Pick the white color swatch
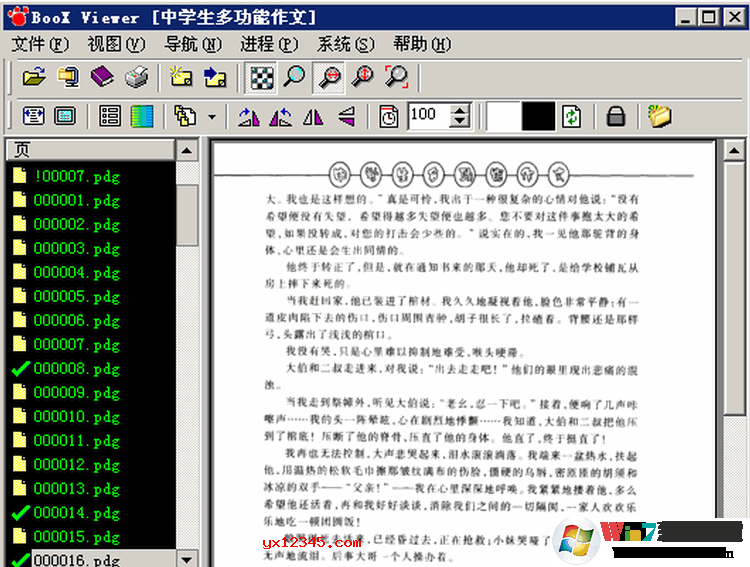The height and width of the screenshot is (567, 750). 503,116
